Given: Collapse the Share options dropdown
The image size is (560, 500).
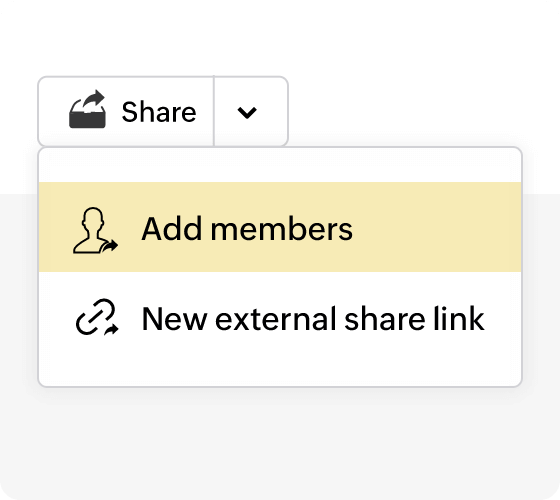Looking at the screenshot, I should (x=251, y=111).
